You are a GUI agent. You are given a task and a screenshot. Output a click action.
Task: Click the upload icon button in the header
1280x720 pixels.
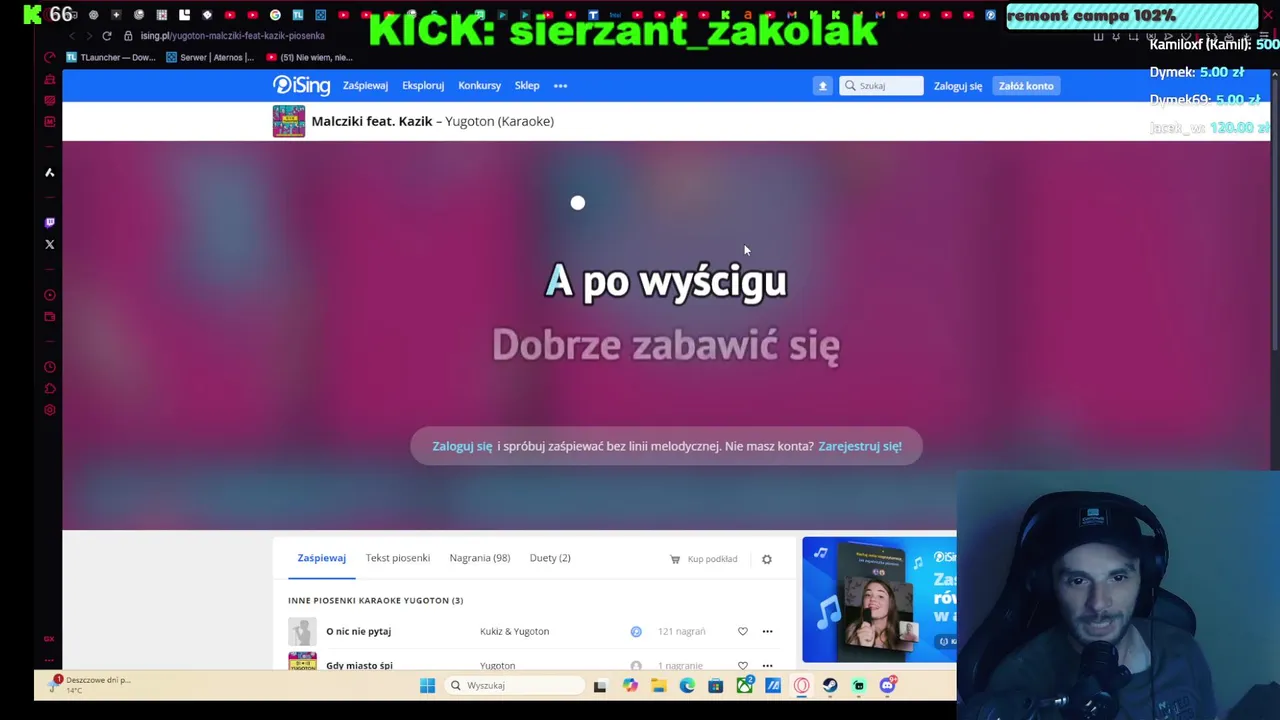click(x=823, y=86)
